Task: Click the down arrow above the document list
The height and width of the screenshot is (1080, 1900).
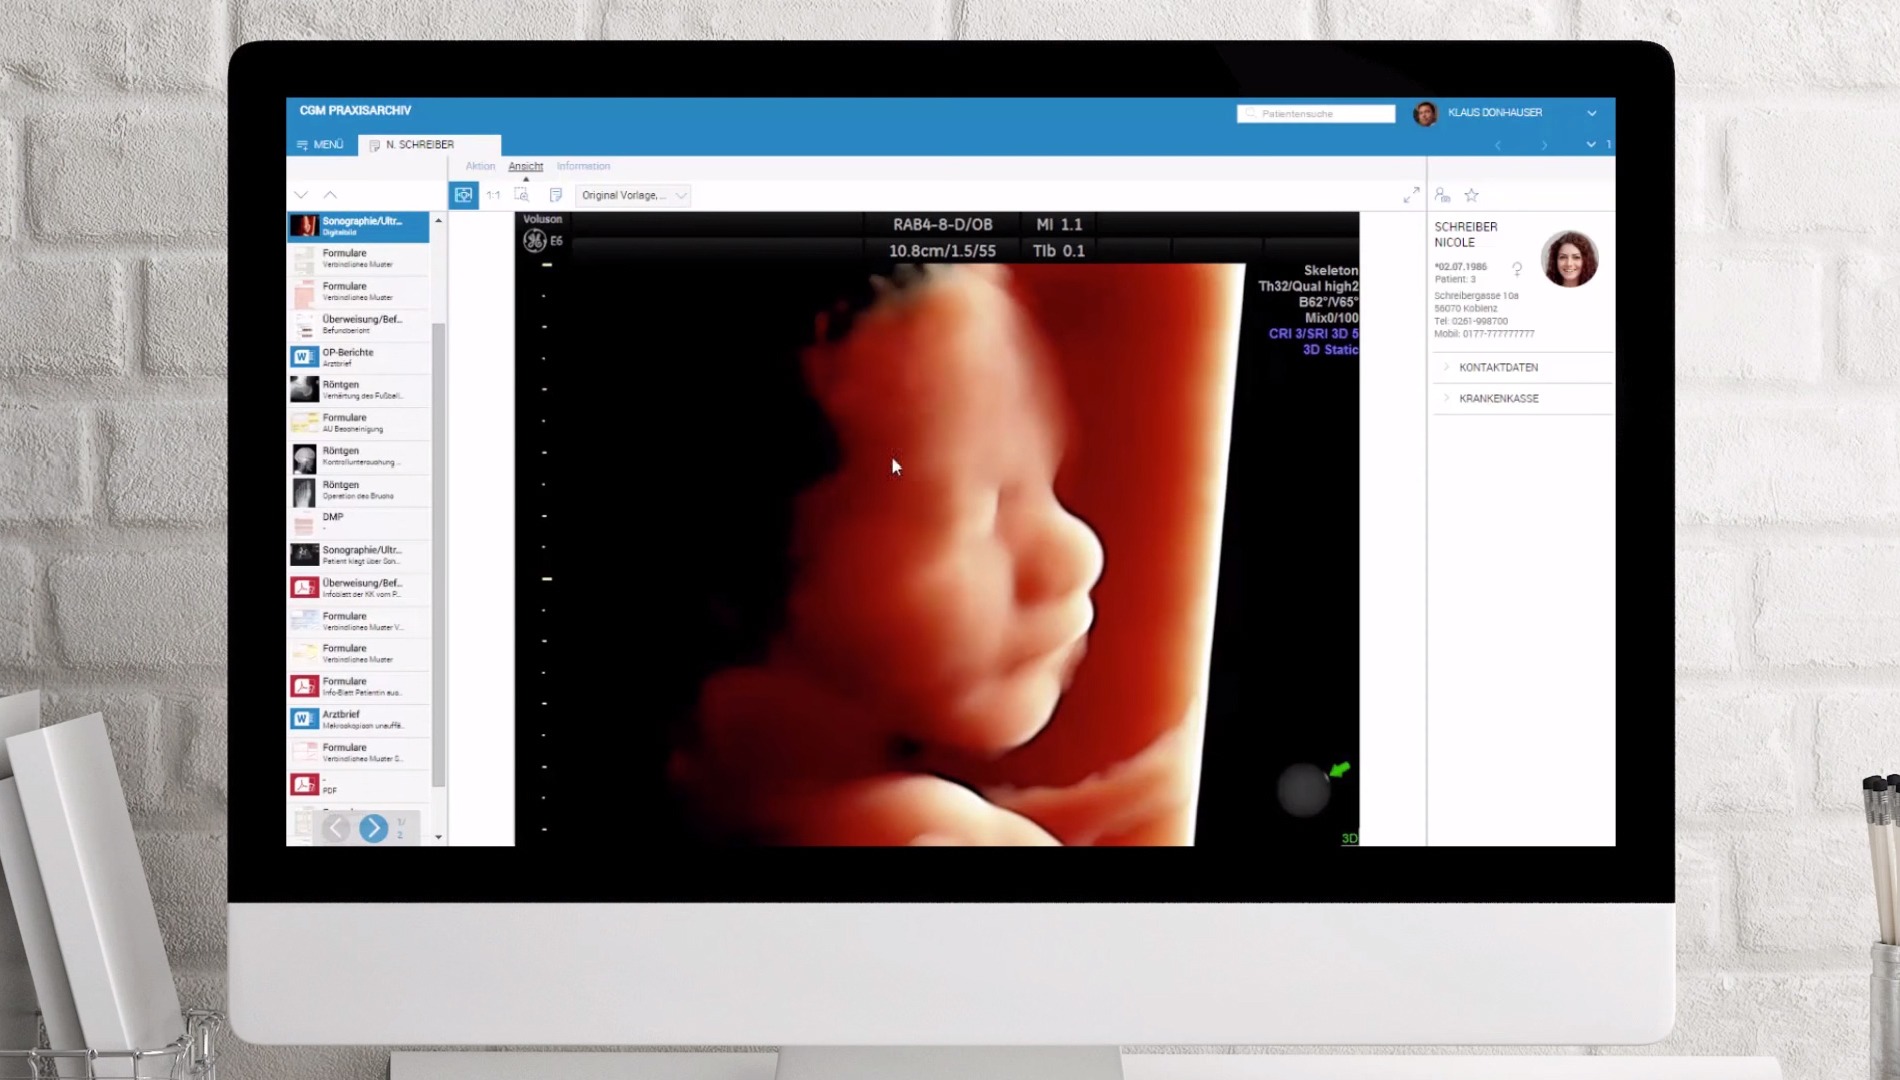Action: click(x=301, y=195)
